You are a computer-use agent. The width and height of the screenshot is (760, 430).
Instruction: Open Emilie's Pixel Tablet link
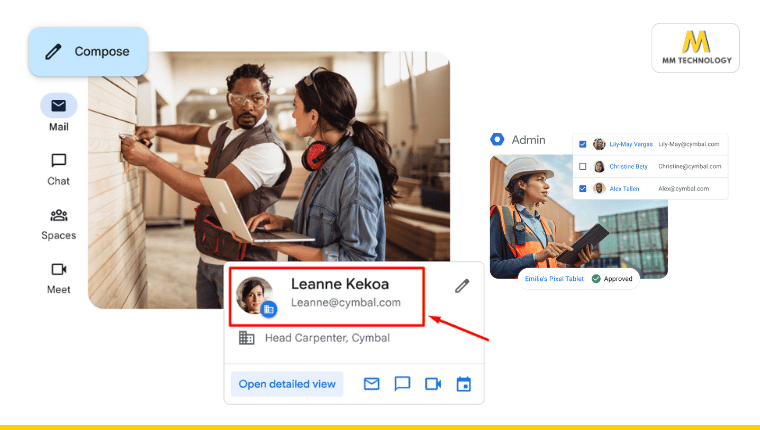click(554, 279)
